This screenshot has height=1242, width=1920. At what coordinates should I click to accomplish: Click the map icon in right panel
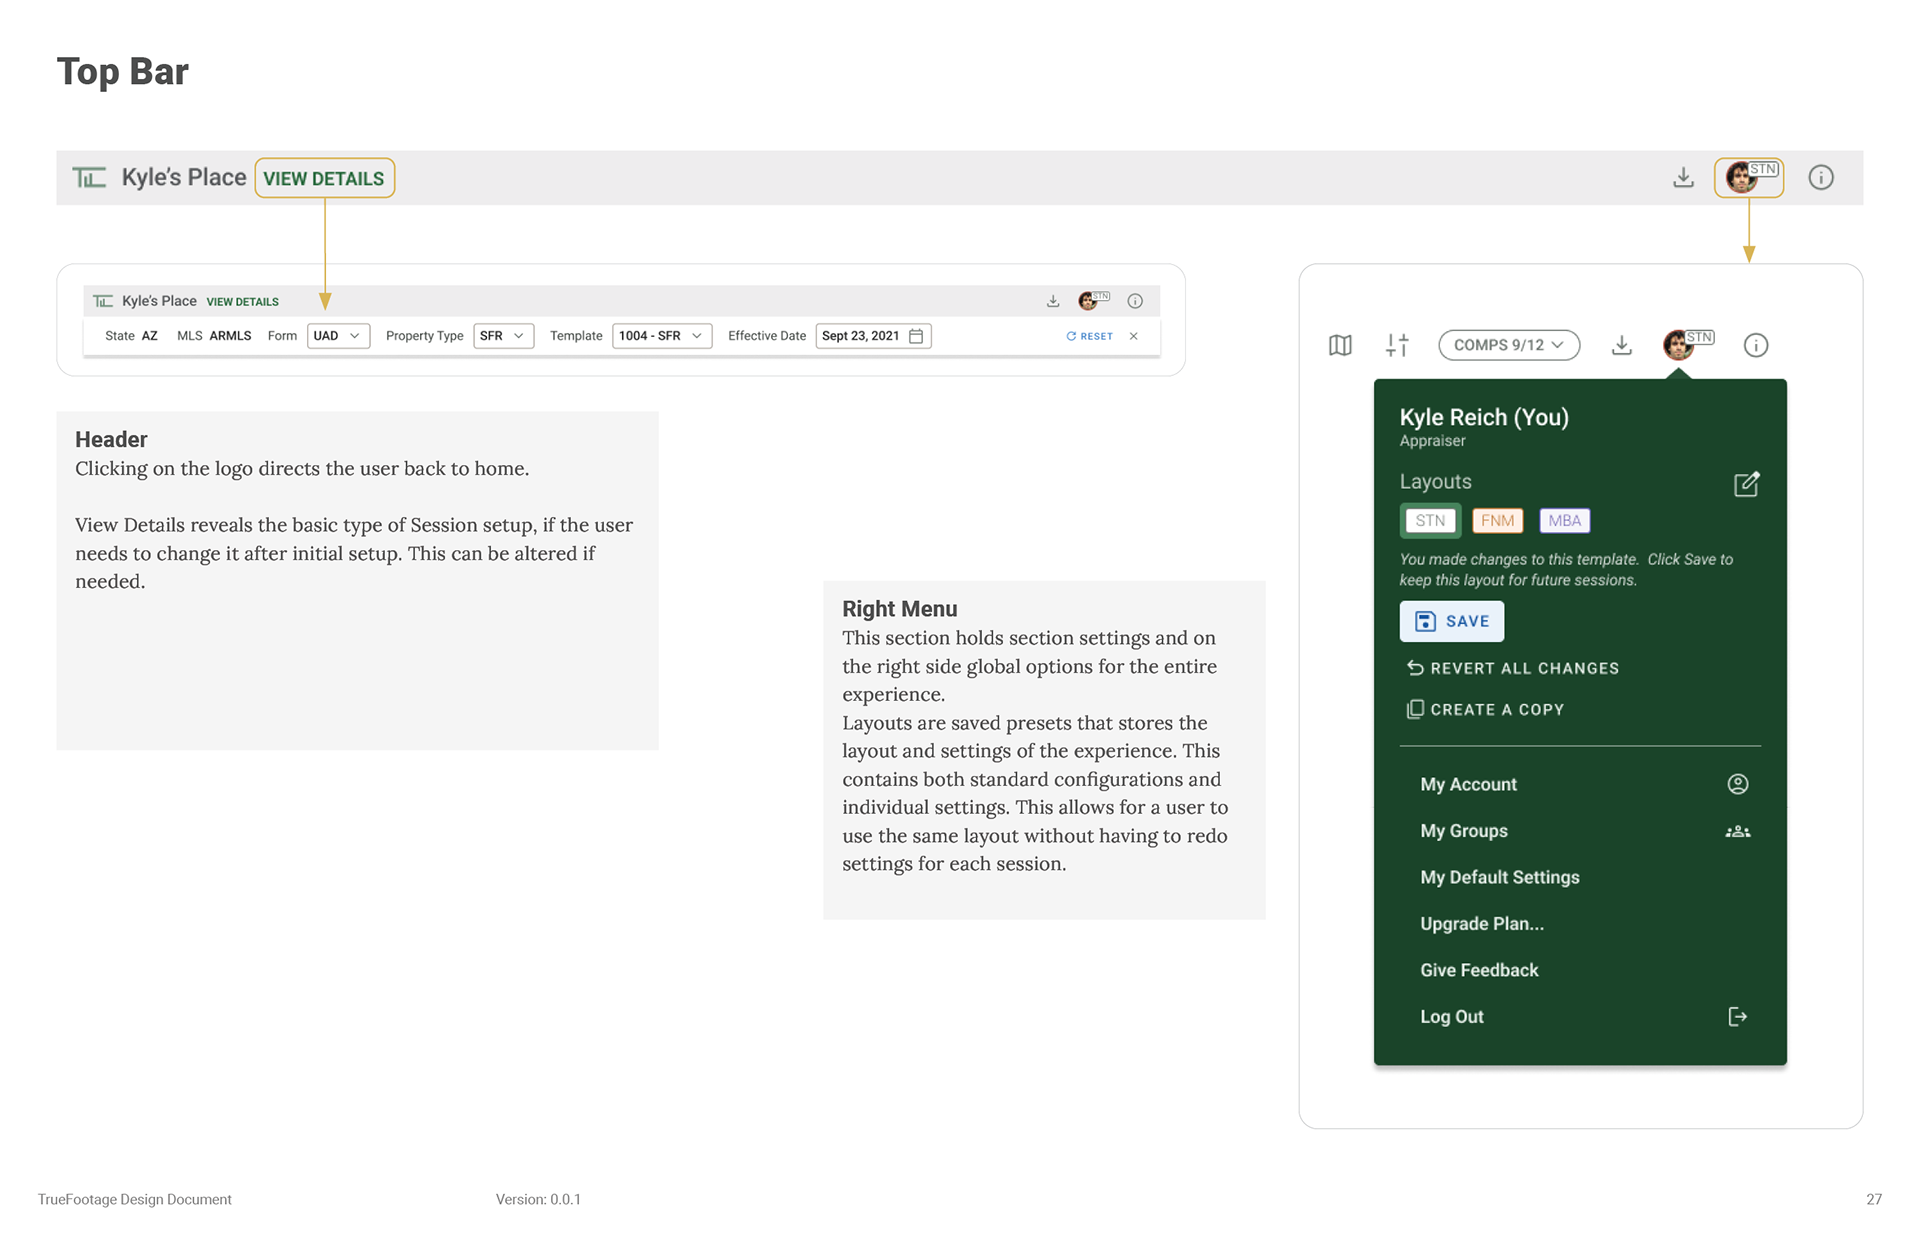pyautogui.click(x=1340, y=345)
